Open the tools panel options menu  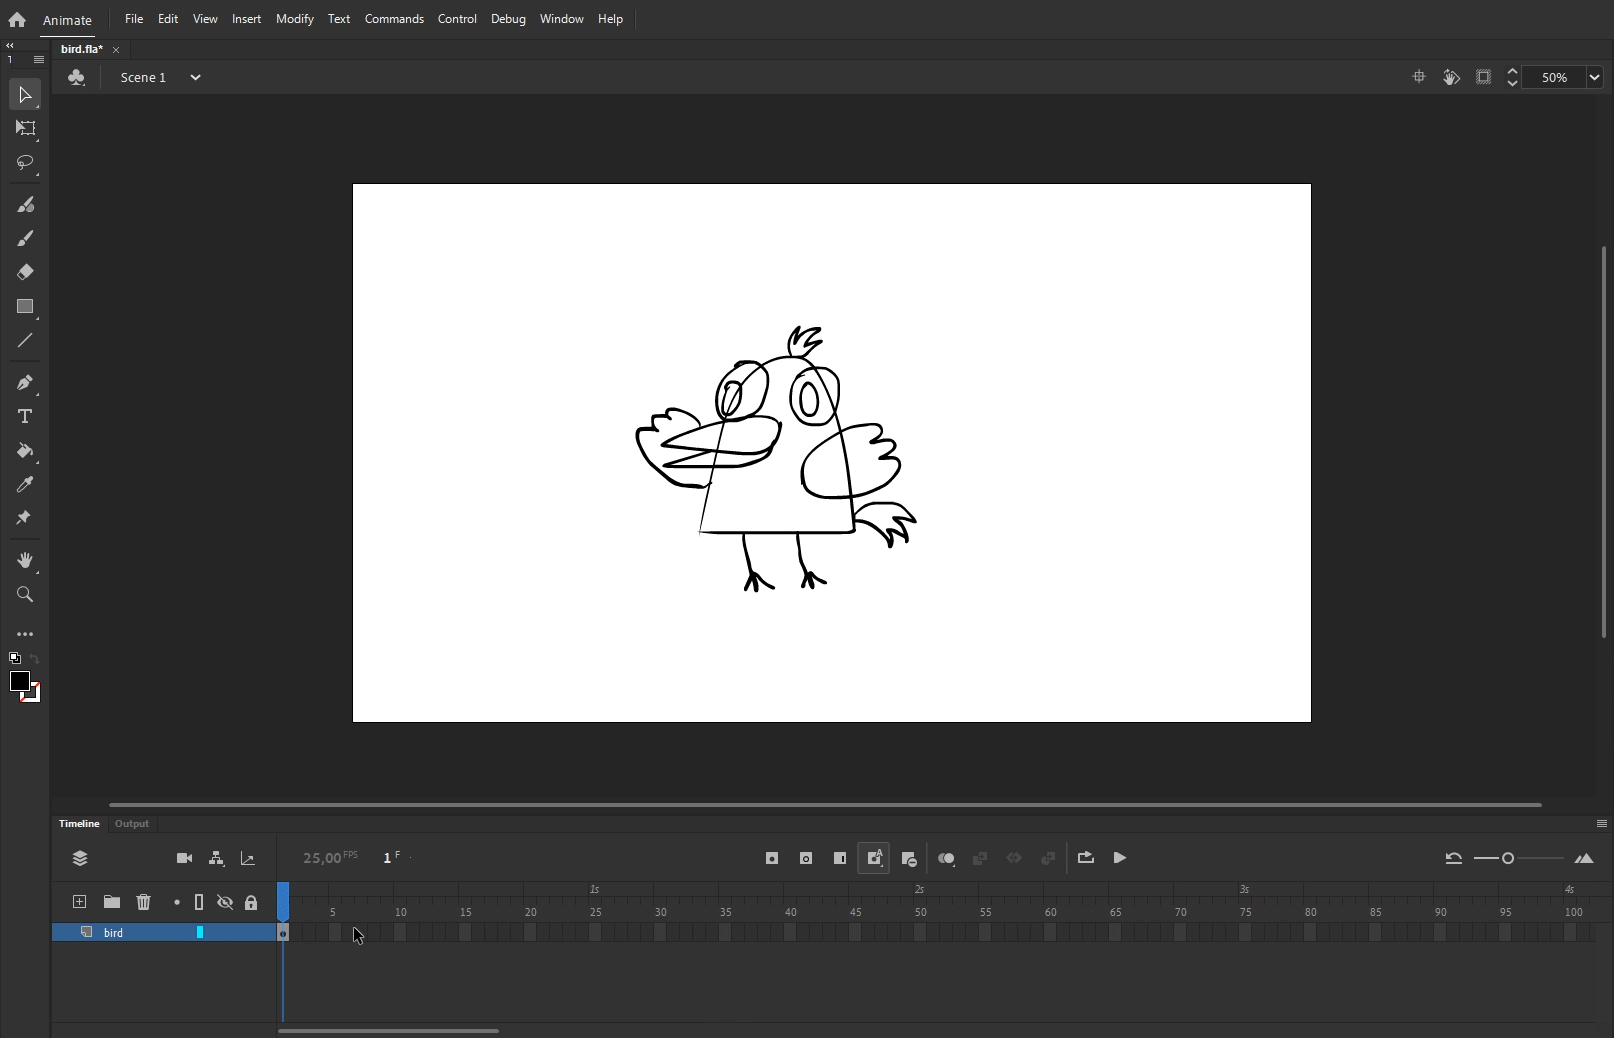[39, 60]
